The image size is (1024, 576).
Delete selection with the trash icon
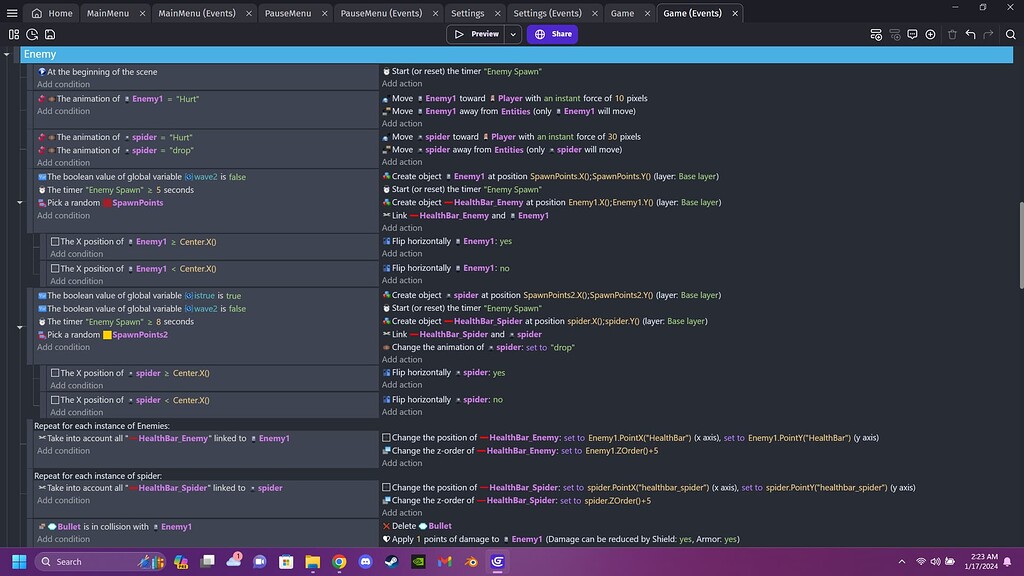point(952,34)
